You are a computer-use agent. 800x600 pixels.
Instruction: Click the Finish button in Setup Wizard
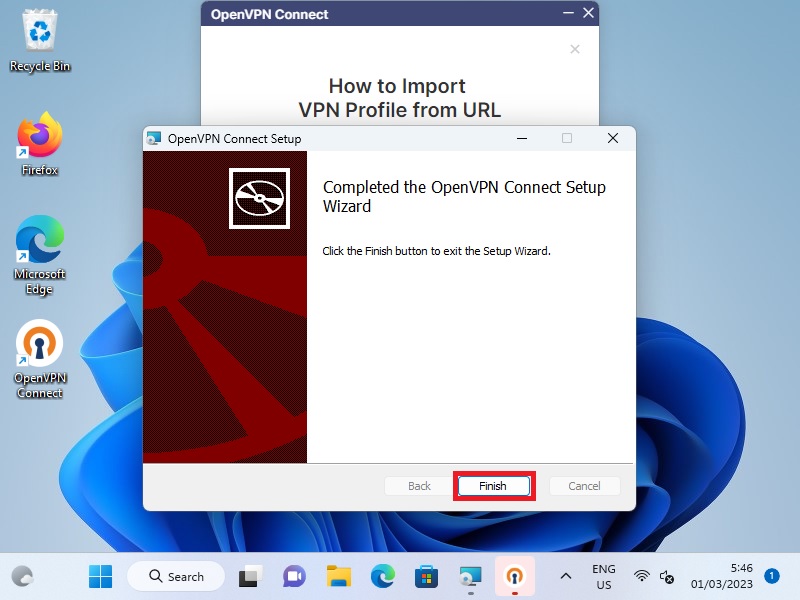[492, 486]
